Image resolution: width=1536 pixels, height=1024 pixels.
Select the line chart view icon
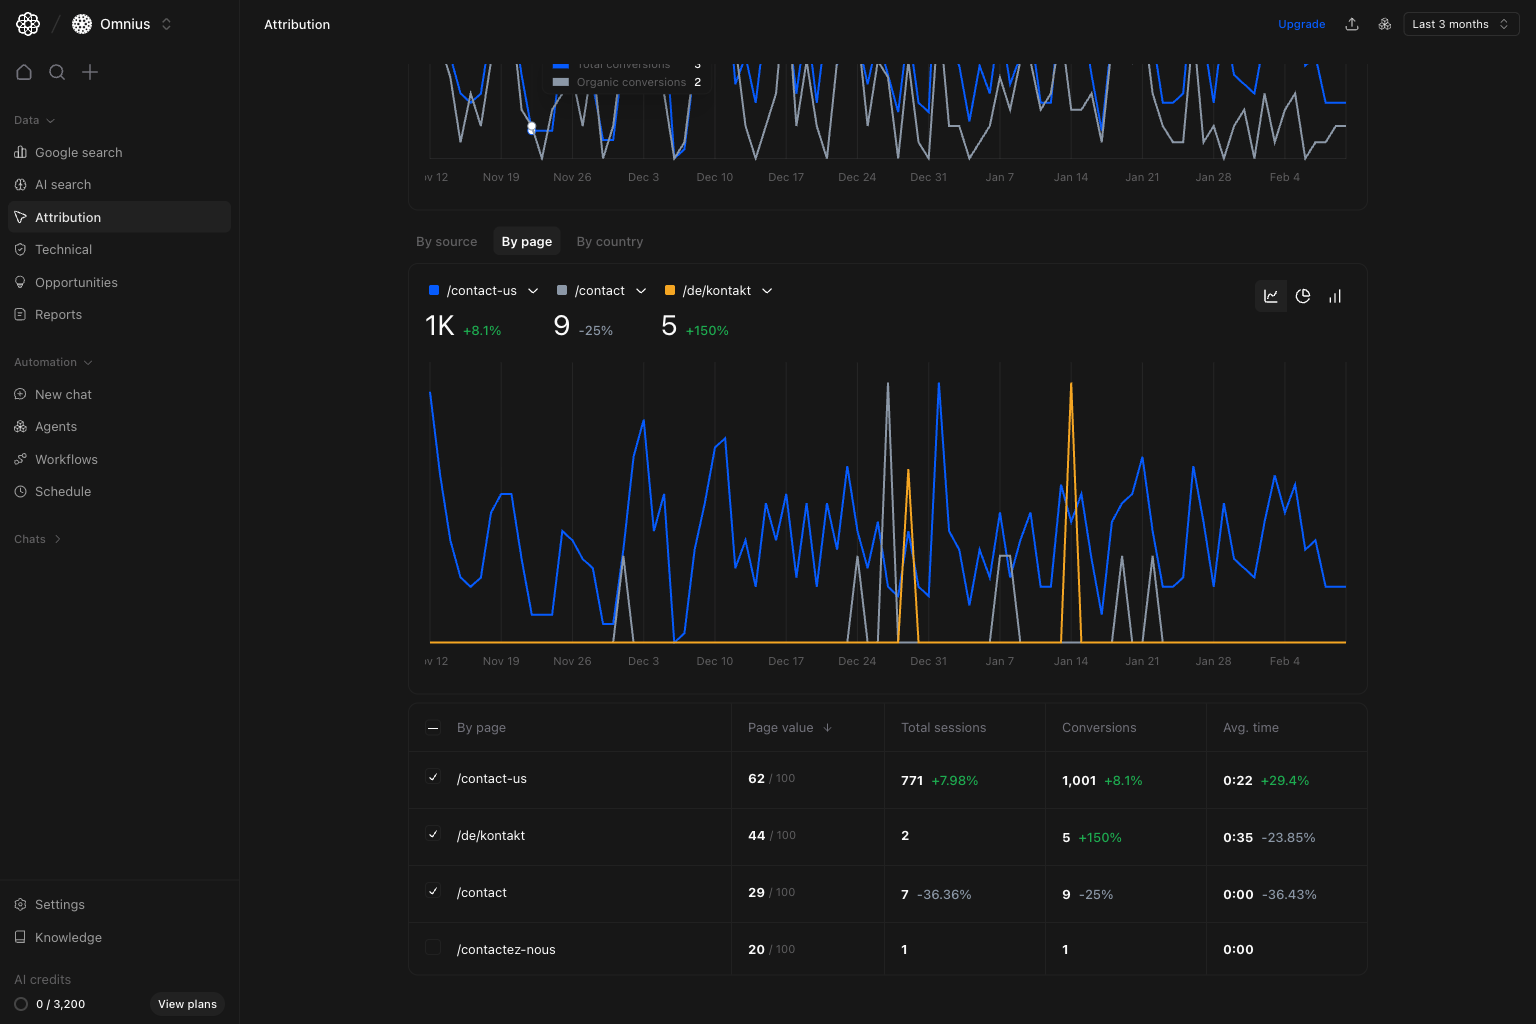pyautogui.click(x=1271, y=296)
